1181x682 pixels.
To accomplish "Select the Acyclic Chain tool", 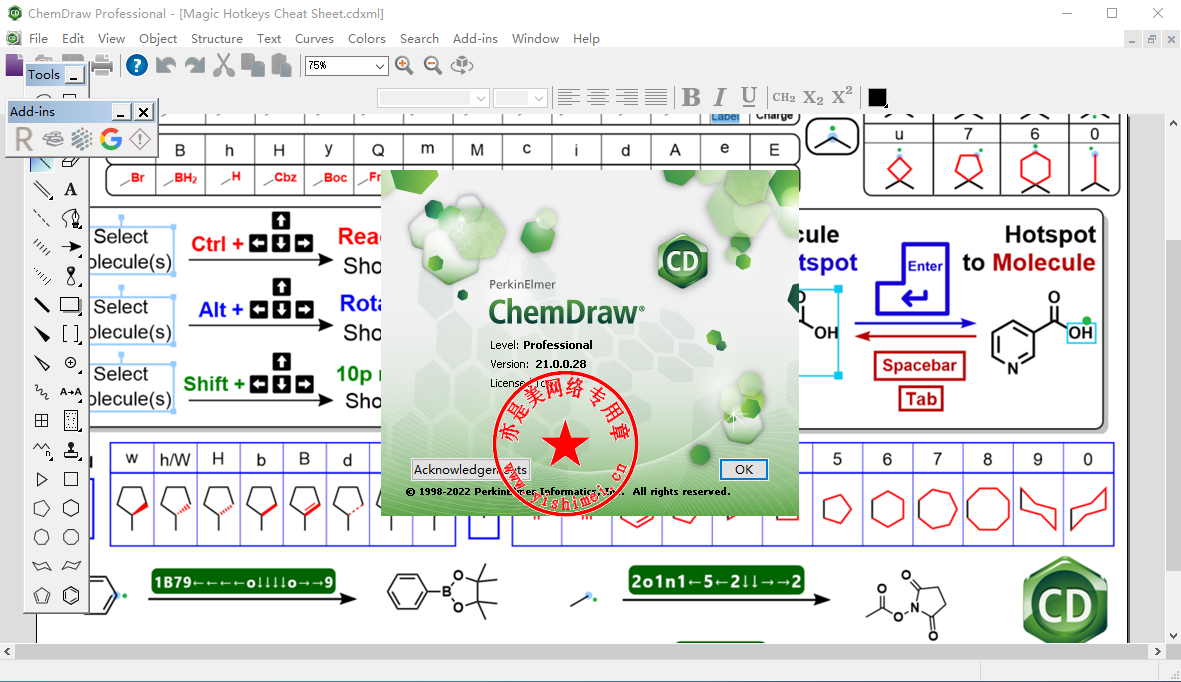I will (x=41, y=450).
